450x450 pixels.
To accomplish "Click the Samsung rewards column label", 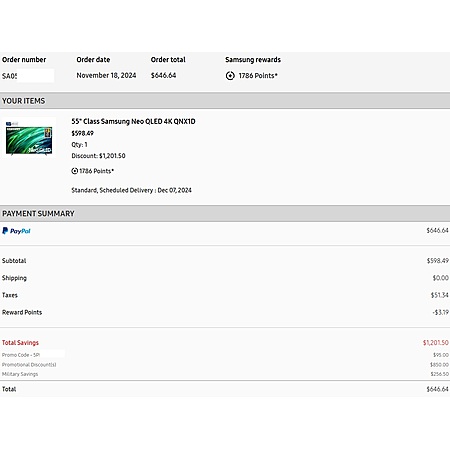I will (x=253, y=60).
